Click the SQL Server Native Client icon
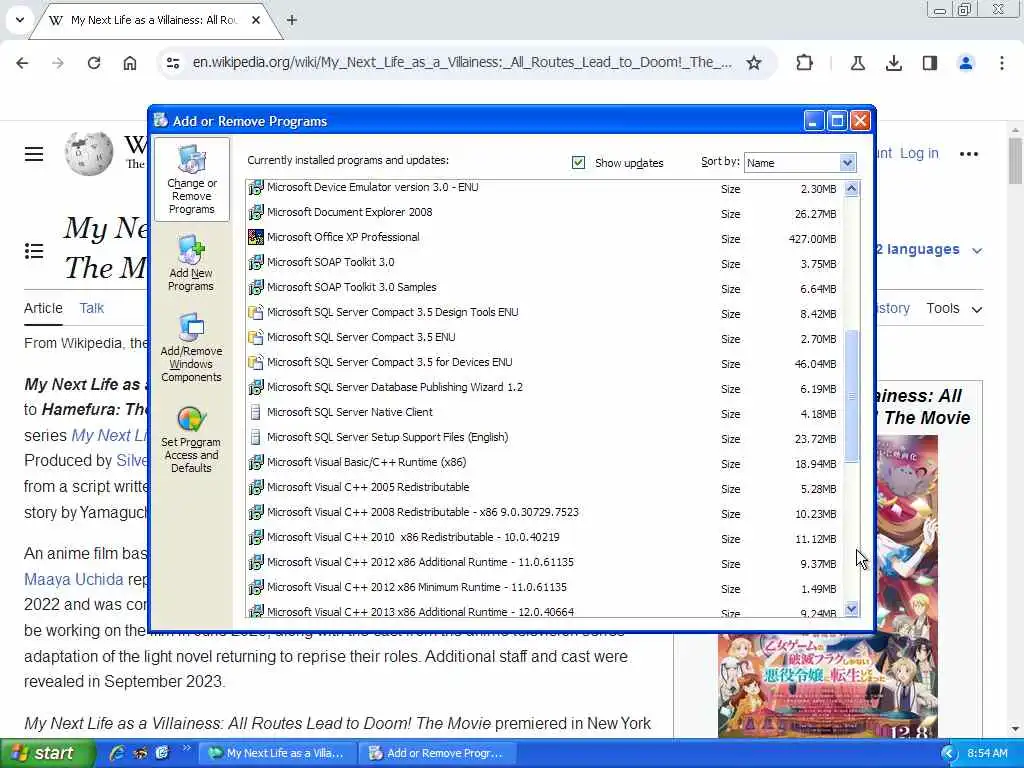This screenshot has width=1024, height=768. point(256,412)
